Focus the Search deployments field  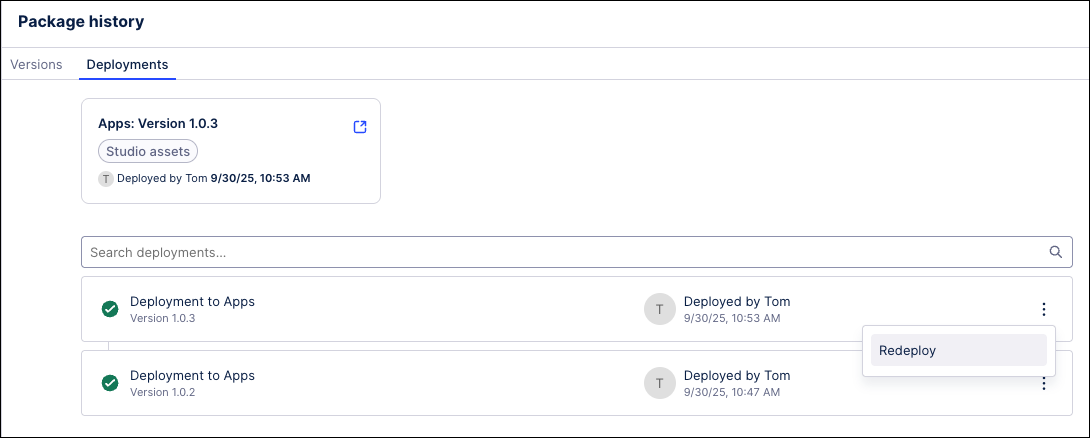click(560, 252)
